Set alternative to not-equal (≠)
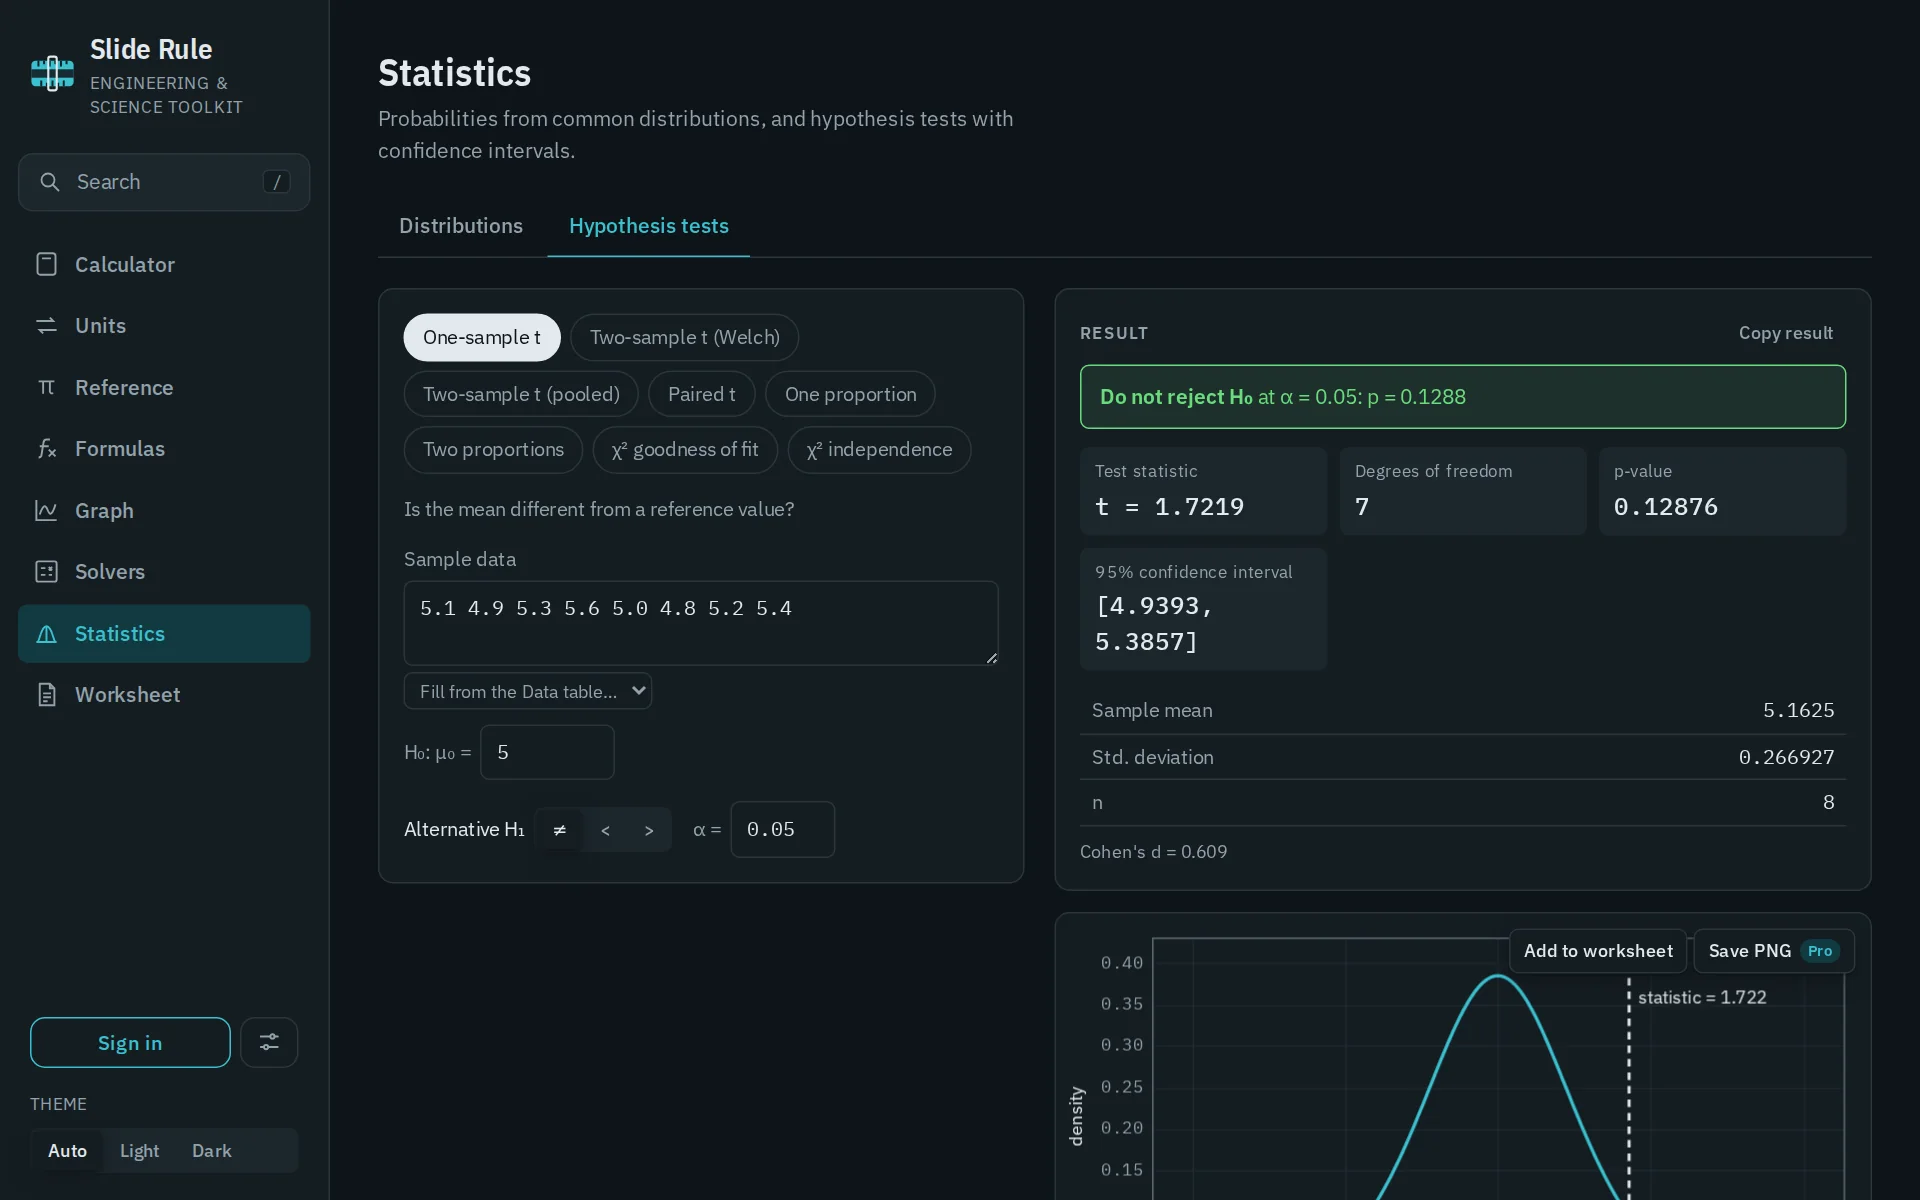The height and width of the screenshot is (1200, 1920). (x=560, y=830)
